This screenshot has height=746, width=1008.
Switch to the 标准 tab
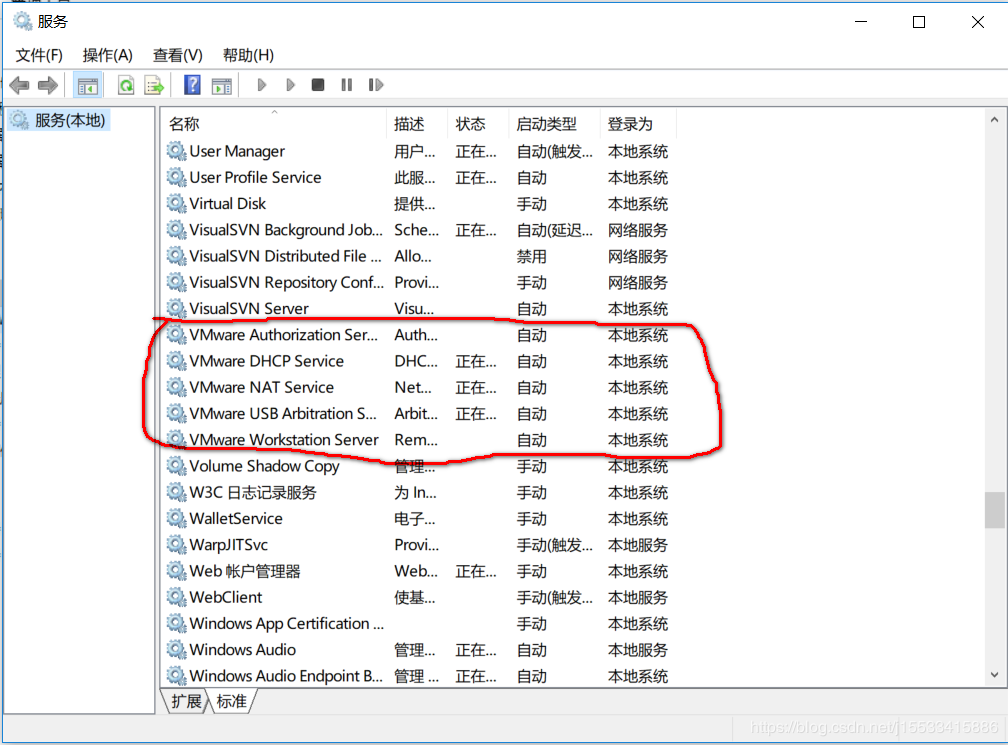coord(233,702)
